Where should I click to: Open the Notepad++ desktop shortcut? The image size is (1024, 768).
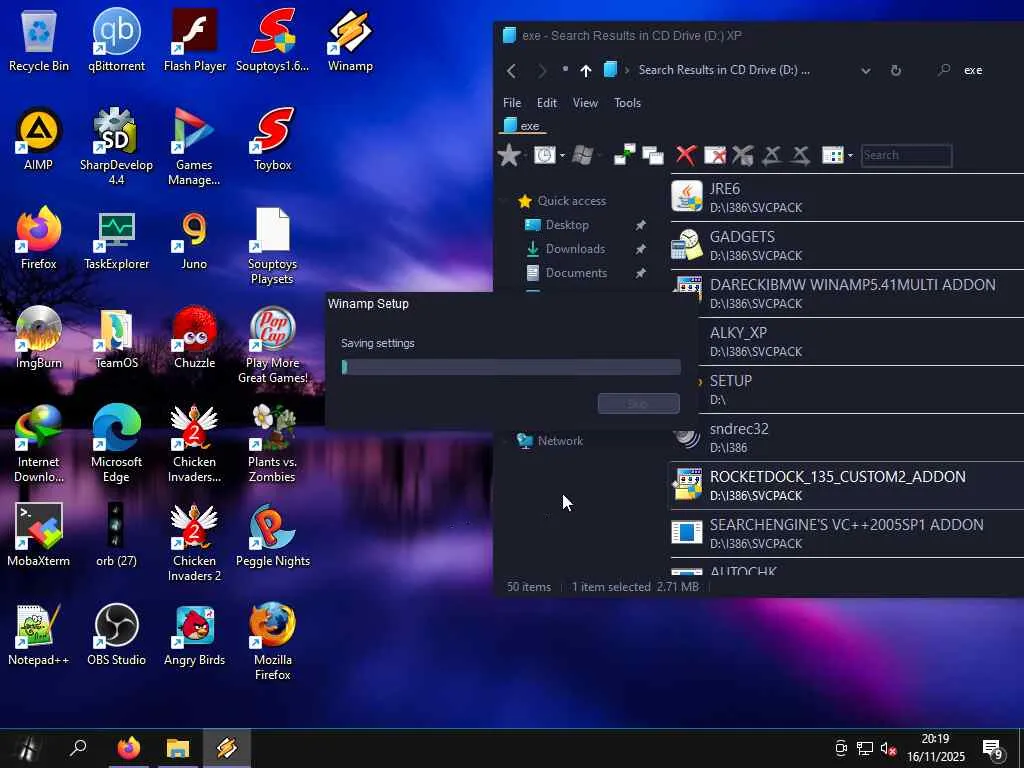pos(39,634)
